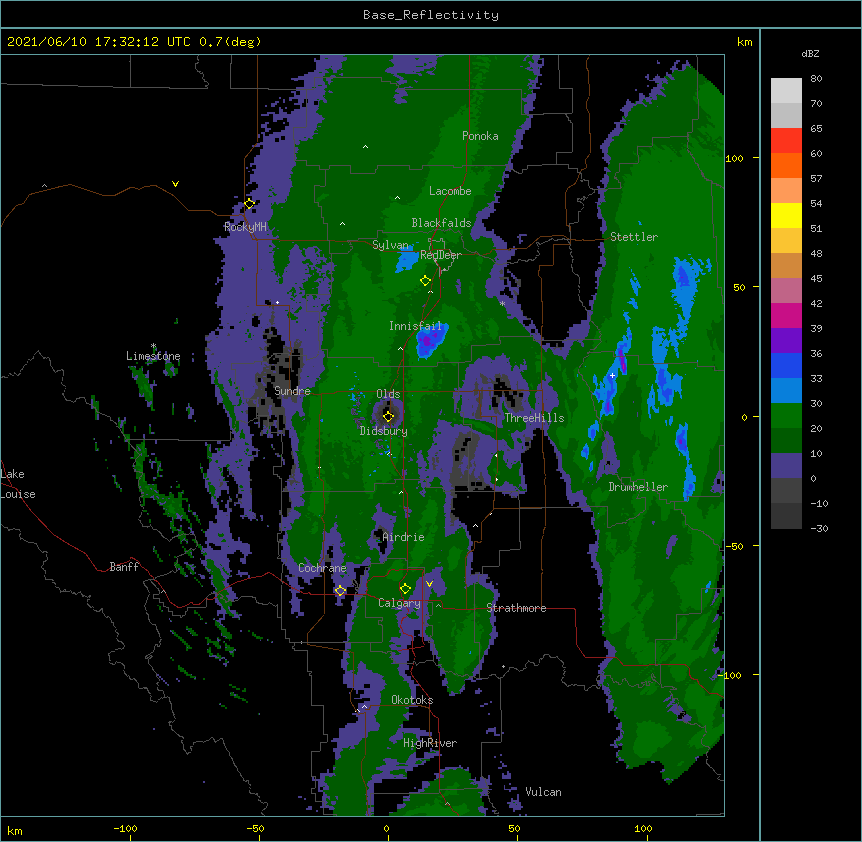Image resolution: width=862 pixels, height=842 pixels.
Task: Click the ThreeHills label
Action: [534, 418]
